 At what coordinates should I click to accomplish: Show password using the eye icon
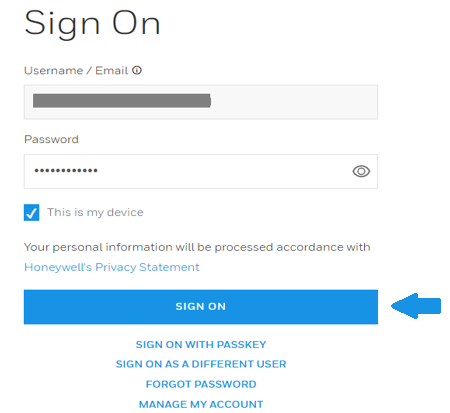[361, 171]
